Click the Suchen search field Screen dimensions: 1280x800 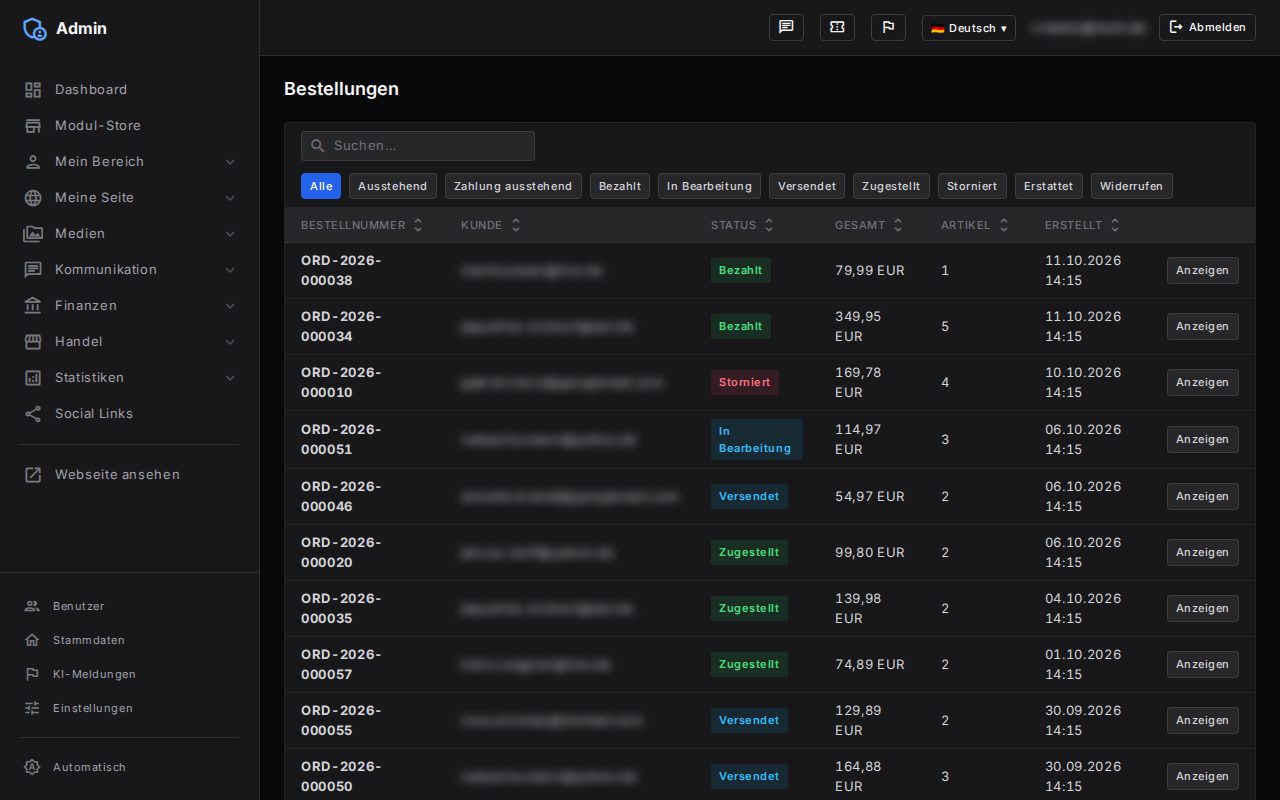click(418, 146)
